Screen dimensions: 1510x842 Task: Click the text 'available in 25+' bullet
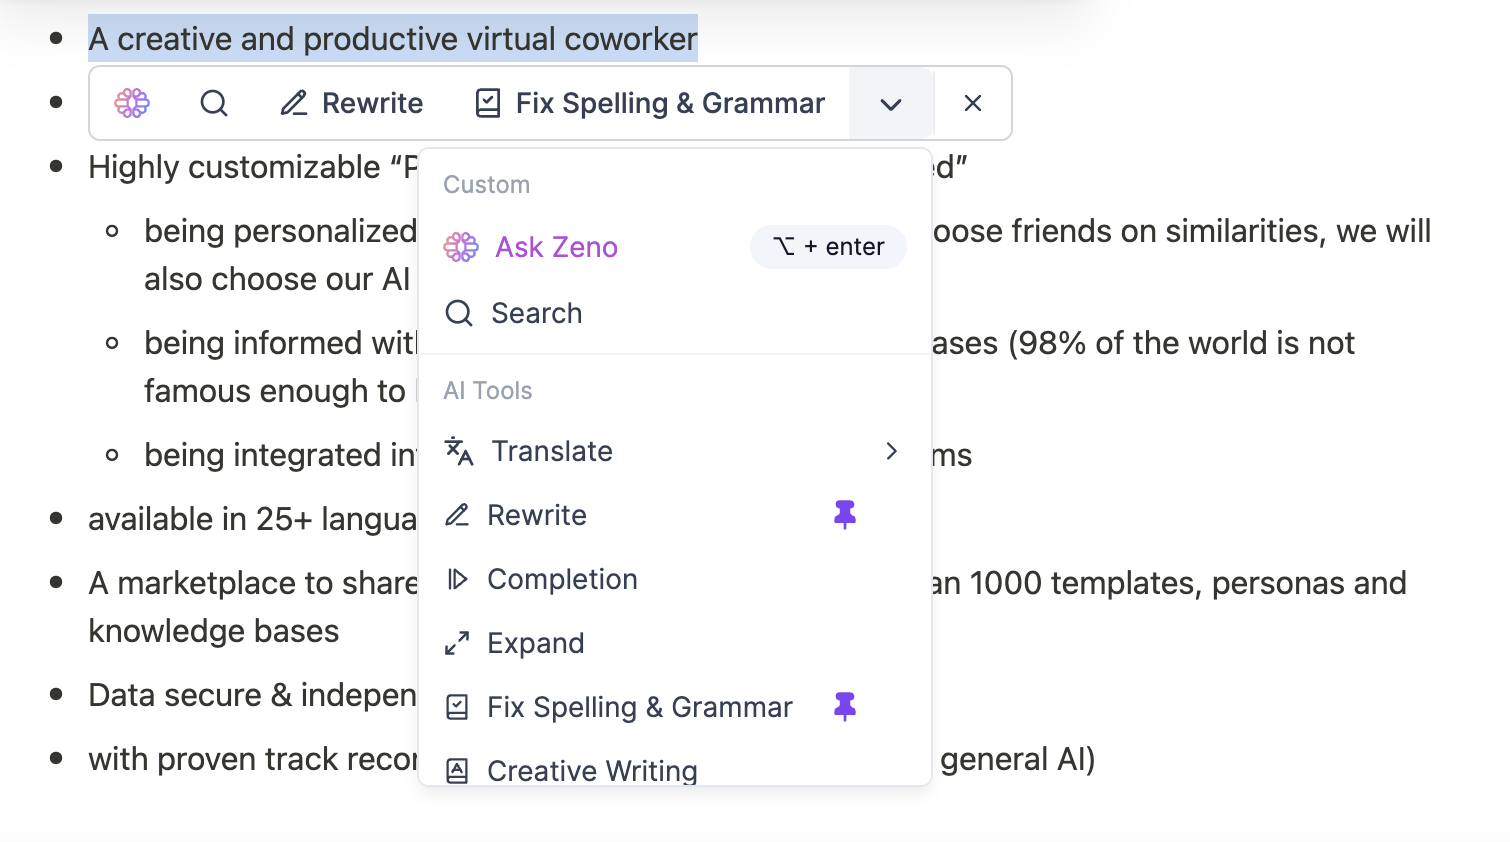[x=200, y=519]
